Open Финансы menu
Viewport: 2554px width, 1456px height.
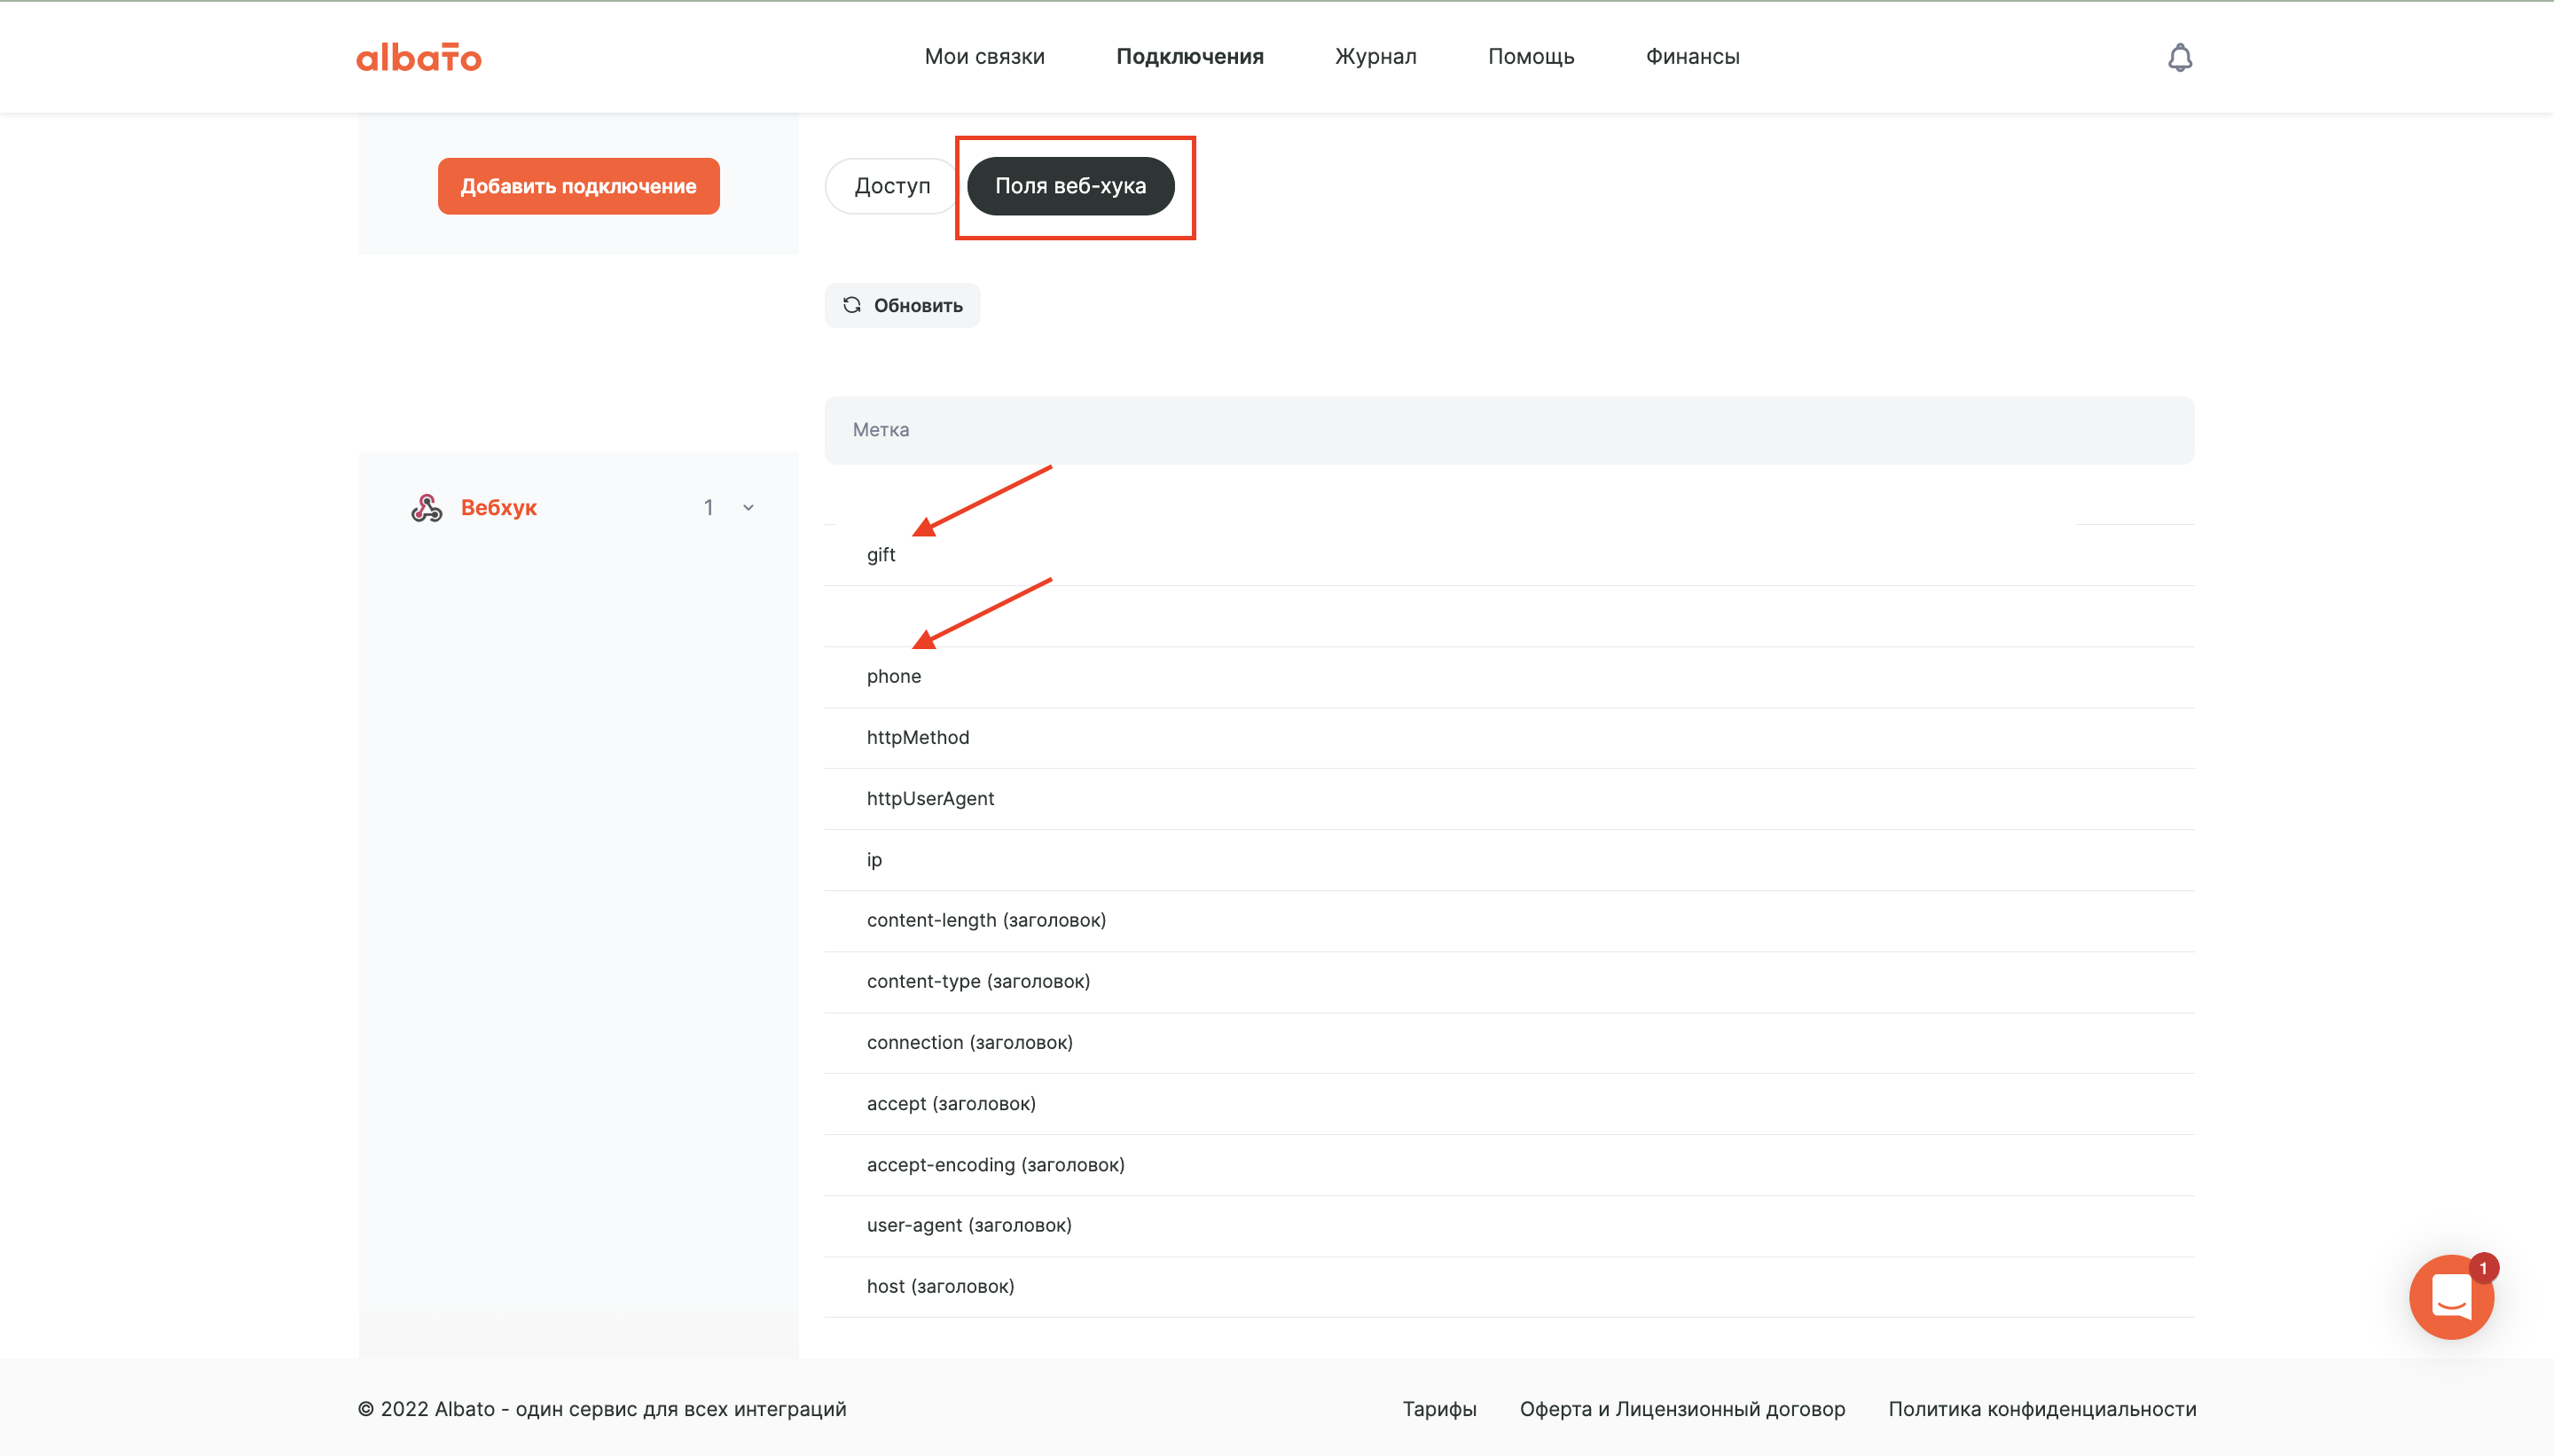(x=1692, y=57)
